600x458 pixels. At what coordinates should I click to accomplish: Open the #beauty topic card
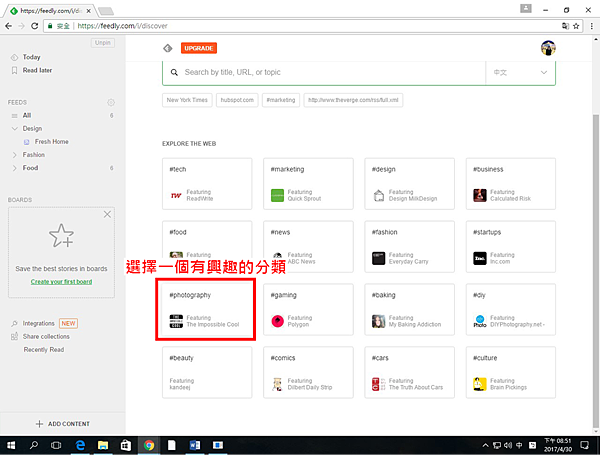pyautogui.click(x=207, y=372)
